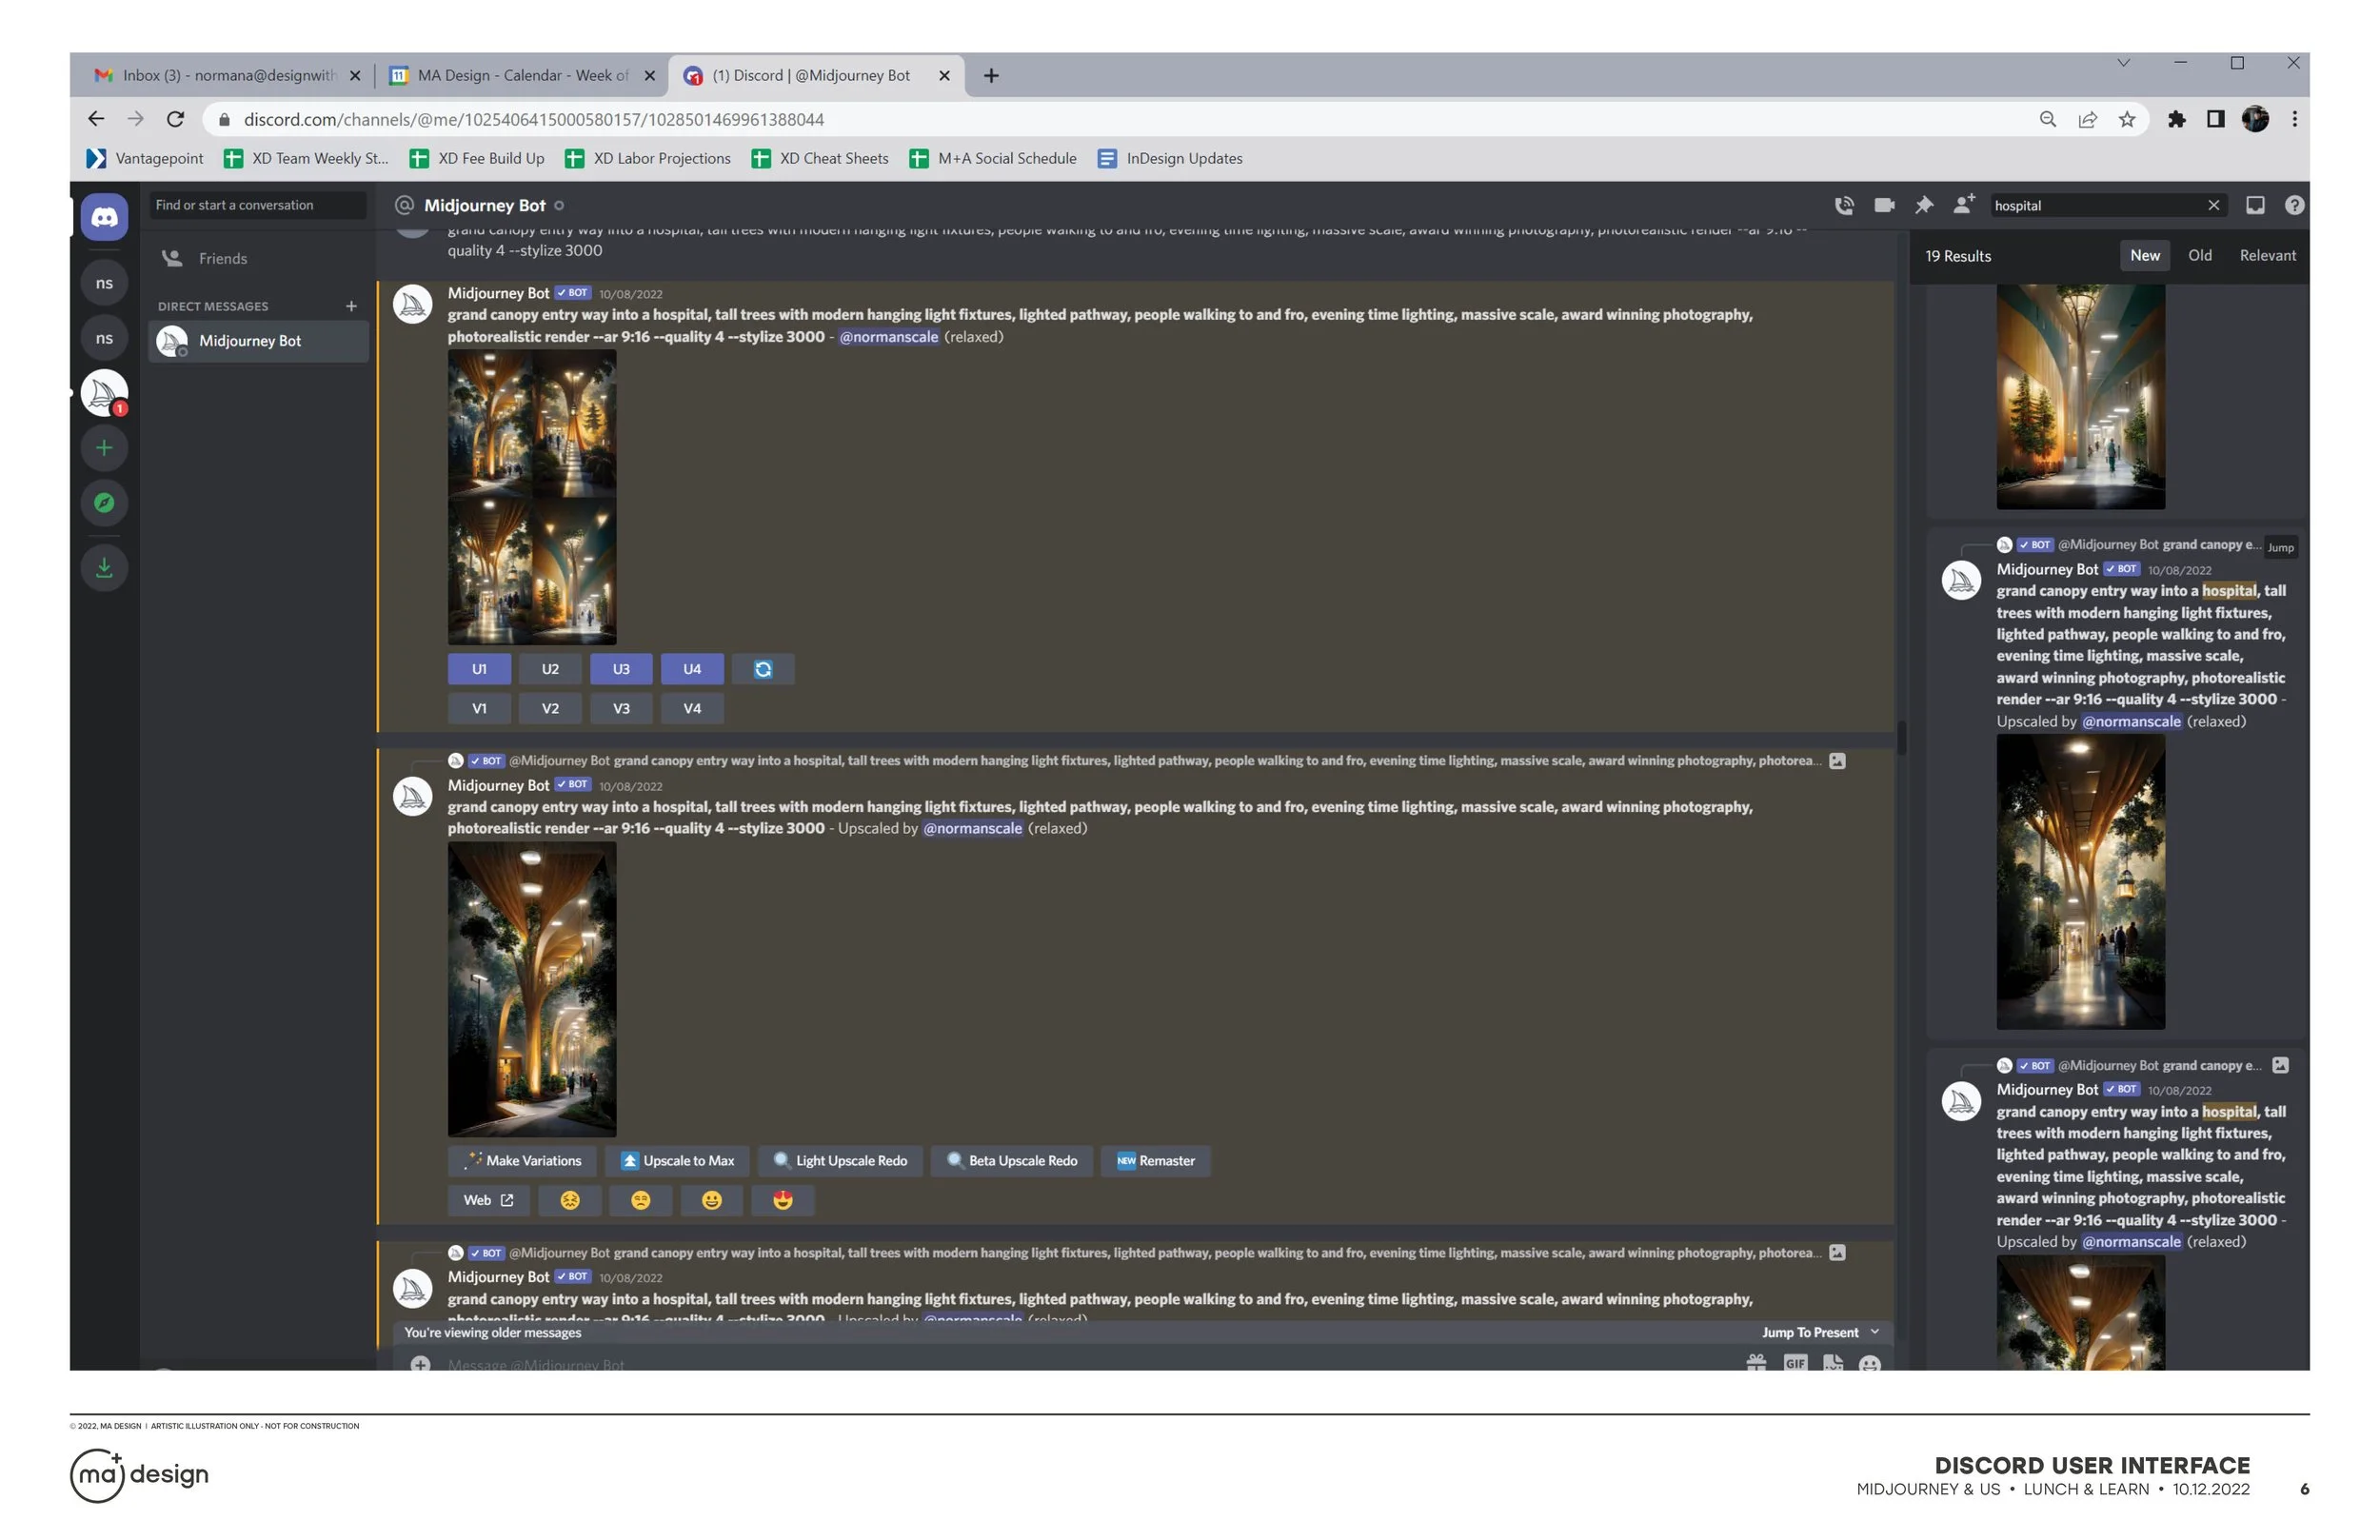Go back using the browser back arrow

click(x=96, y=119)
